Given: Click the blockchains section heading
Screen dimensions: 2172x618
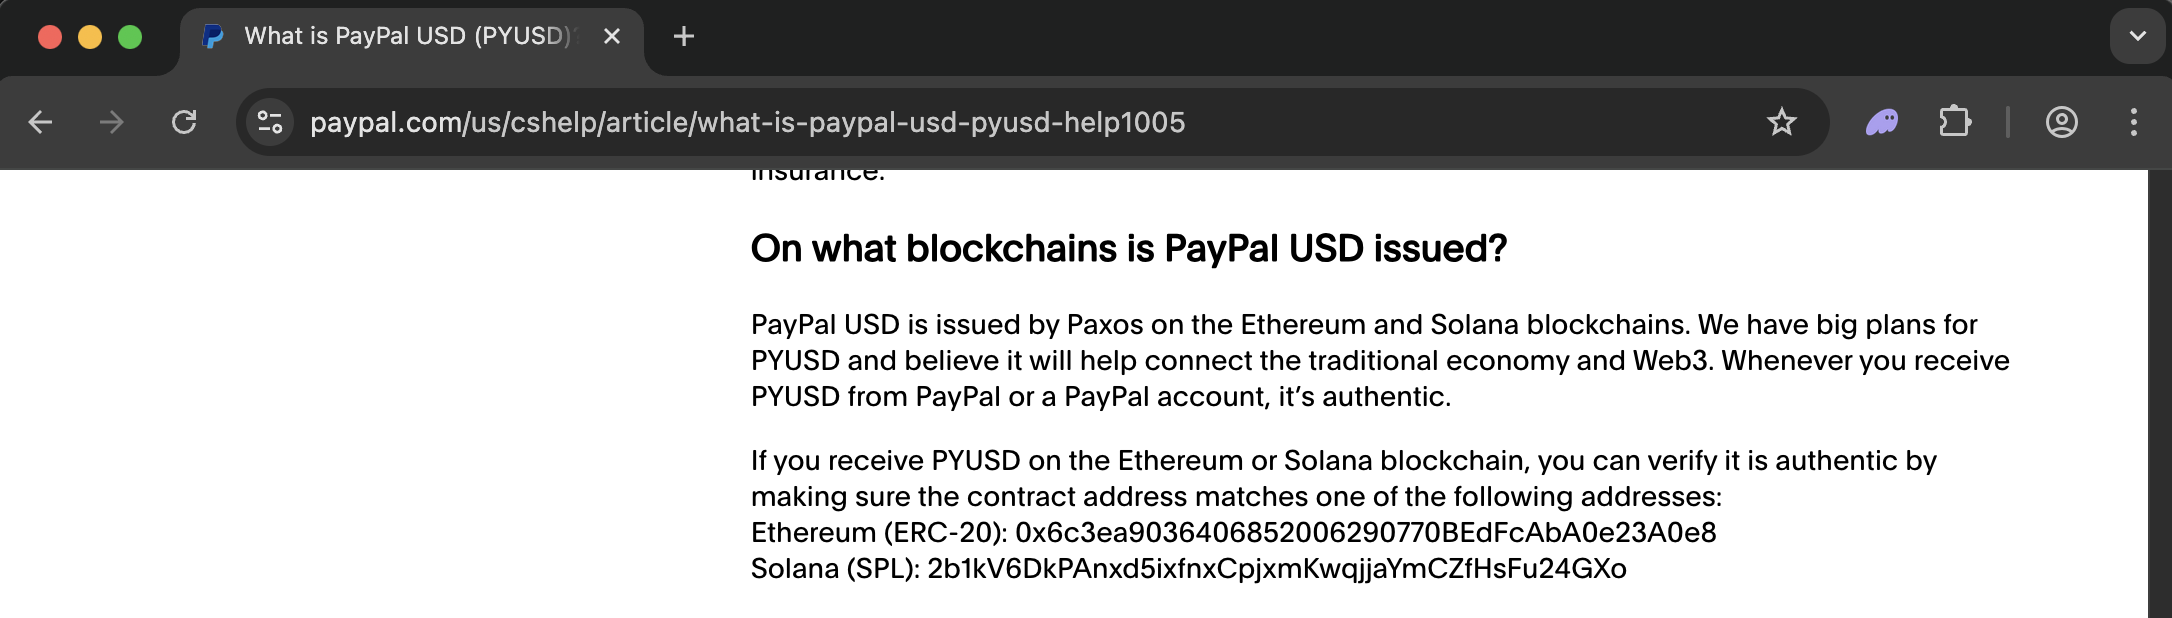Looking at the screenshot, I should (1128, 247).
